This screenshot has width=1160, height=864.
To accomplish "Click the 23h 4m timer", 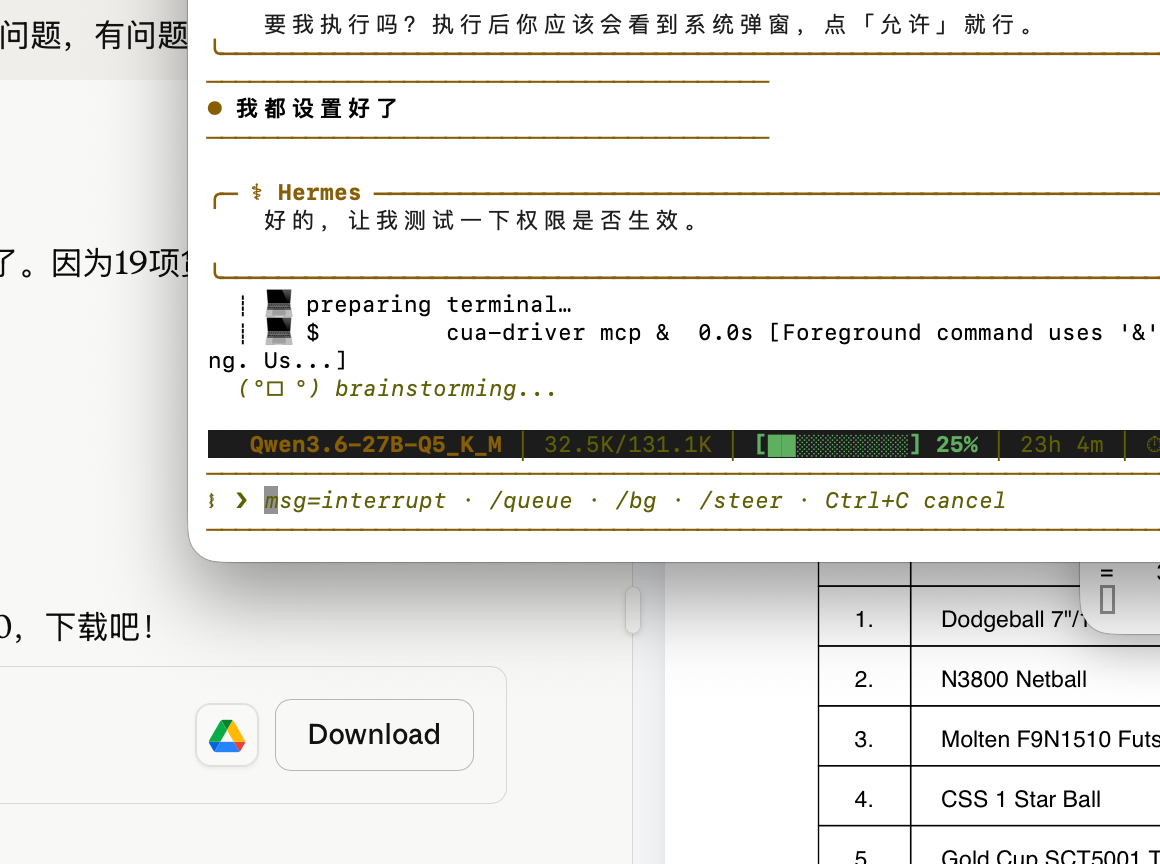I will (x=1062, y=445).
